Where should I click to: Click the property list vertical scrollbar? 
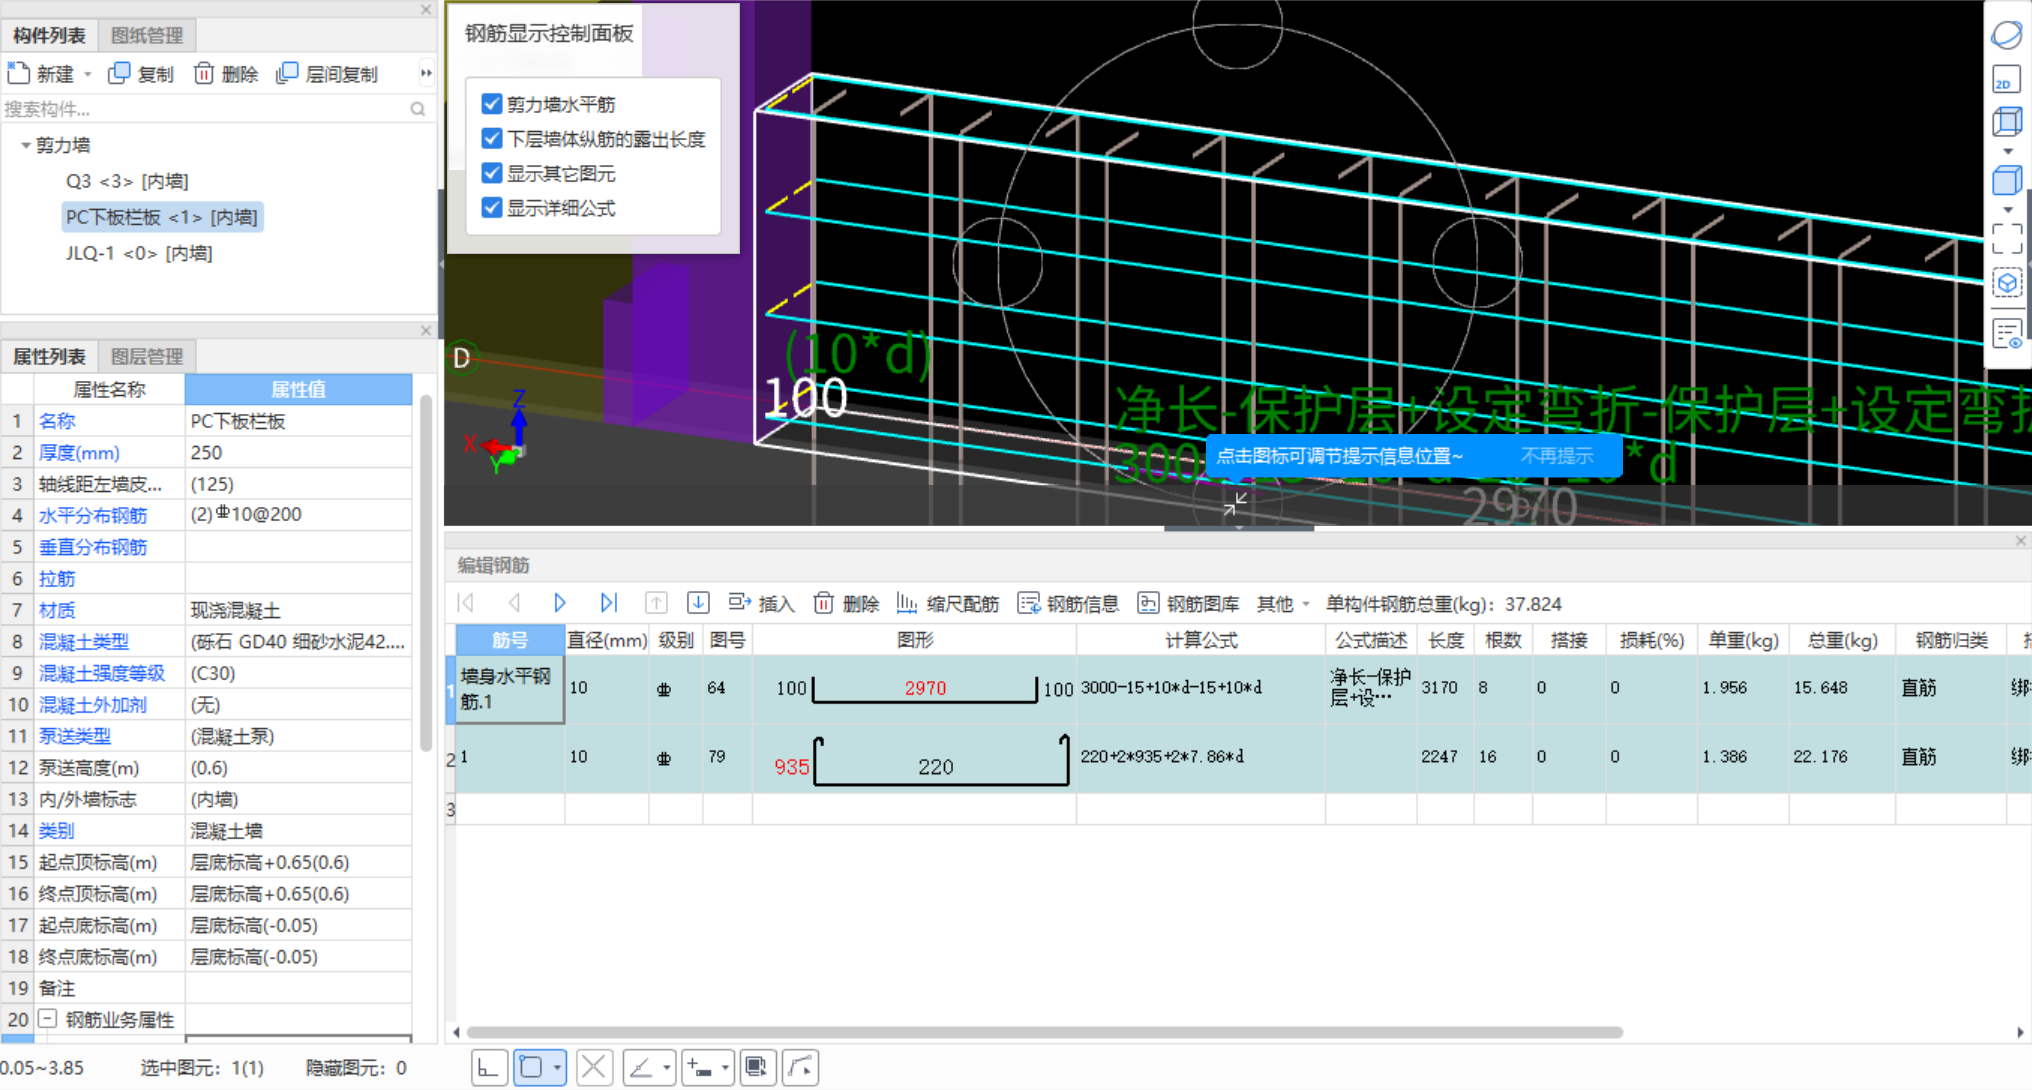425,571
